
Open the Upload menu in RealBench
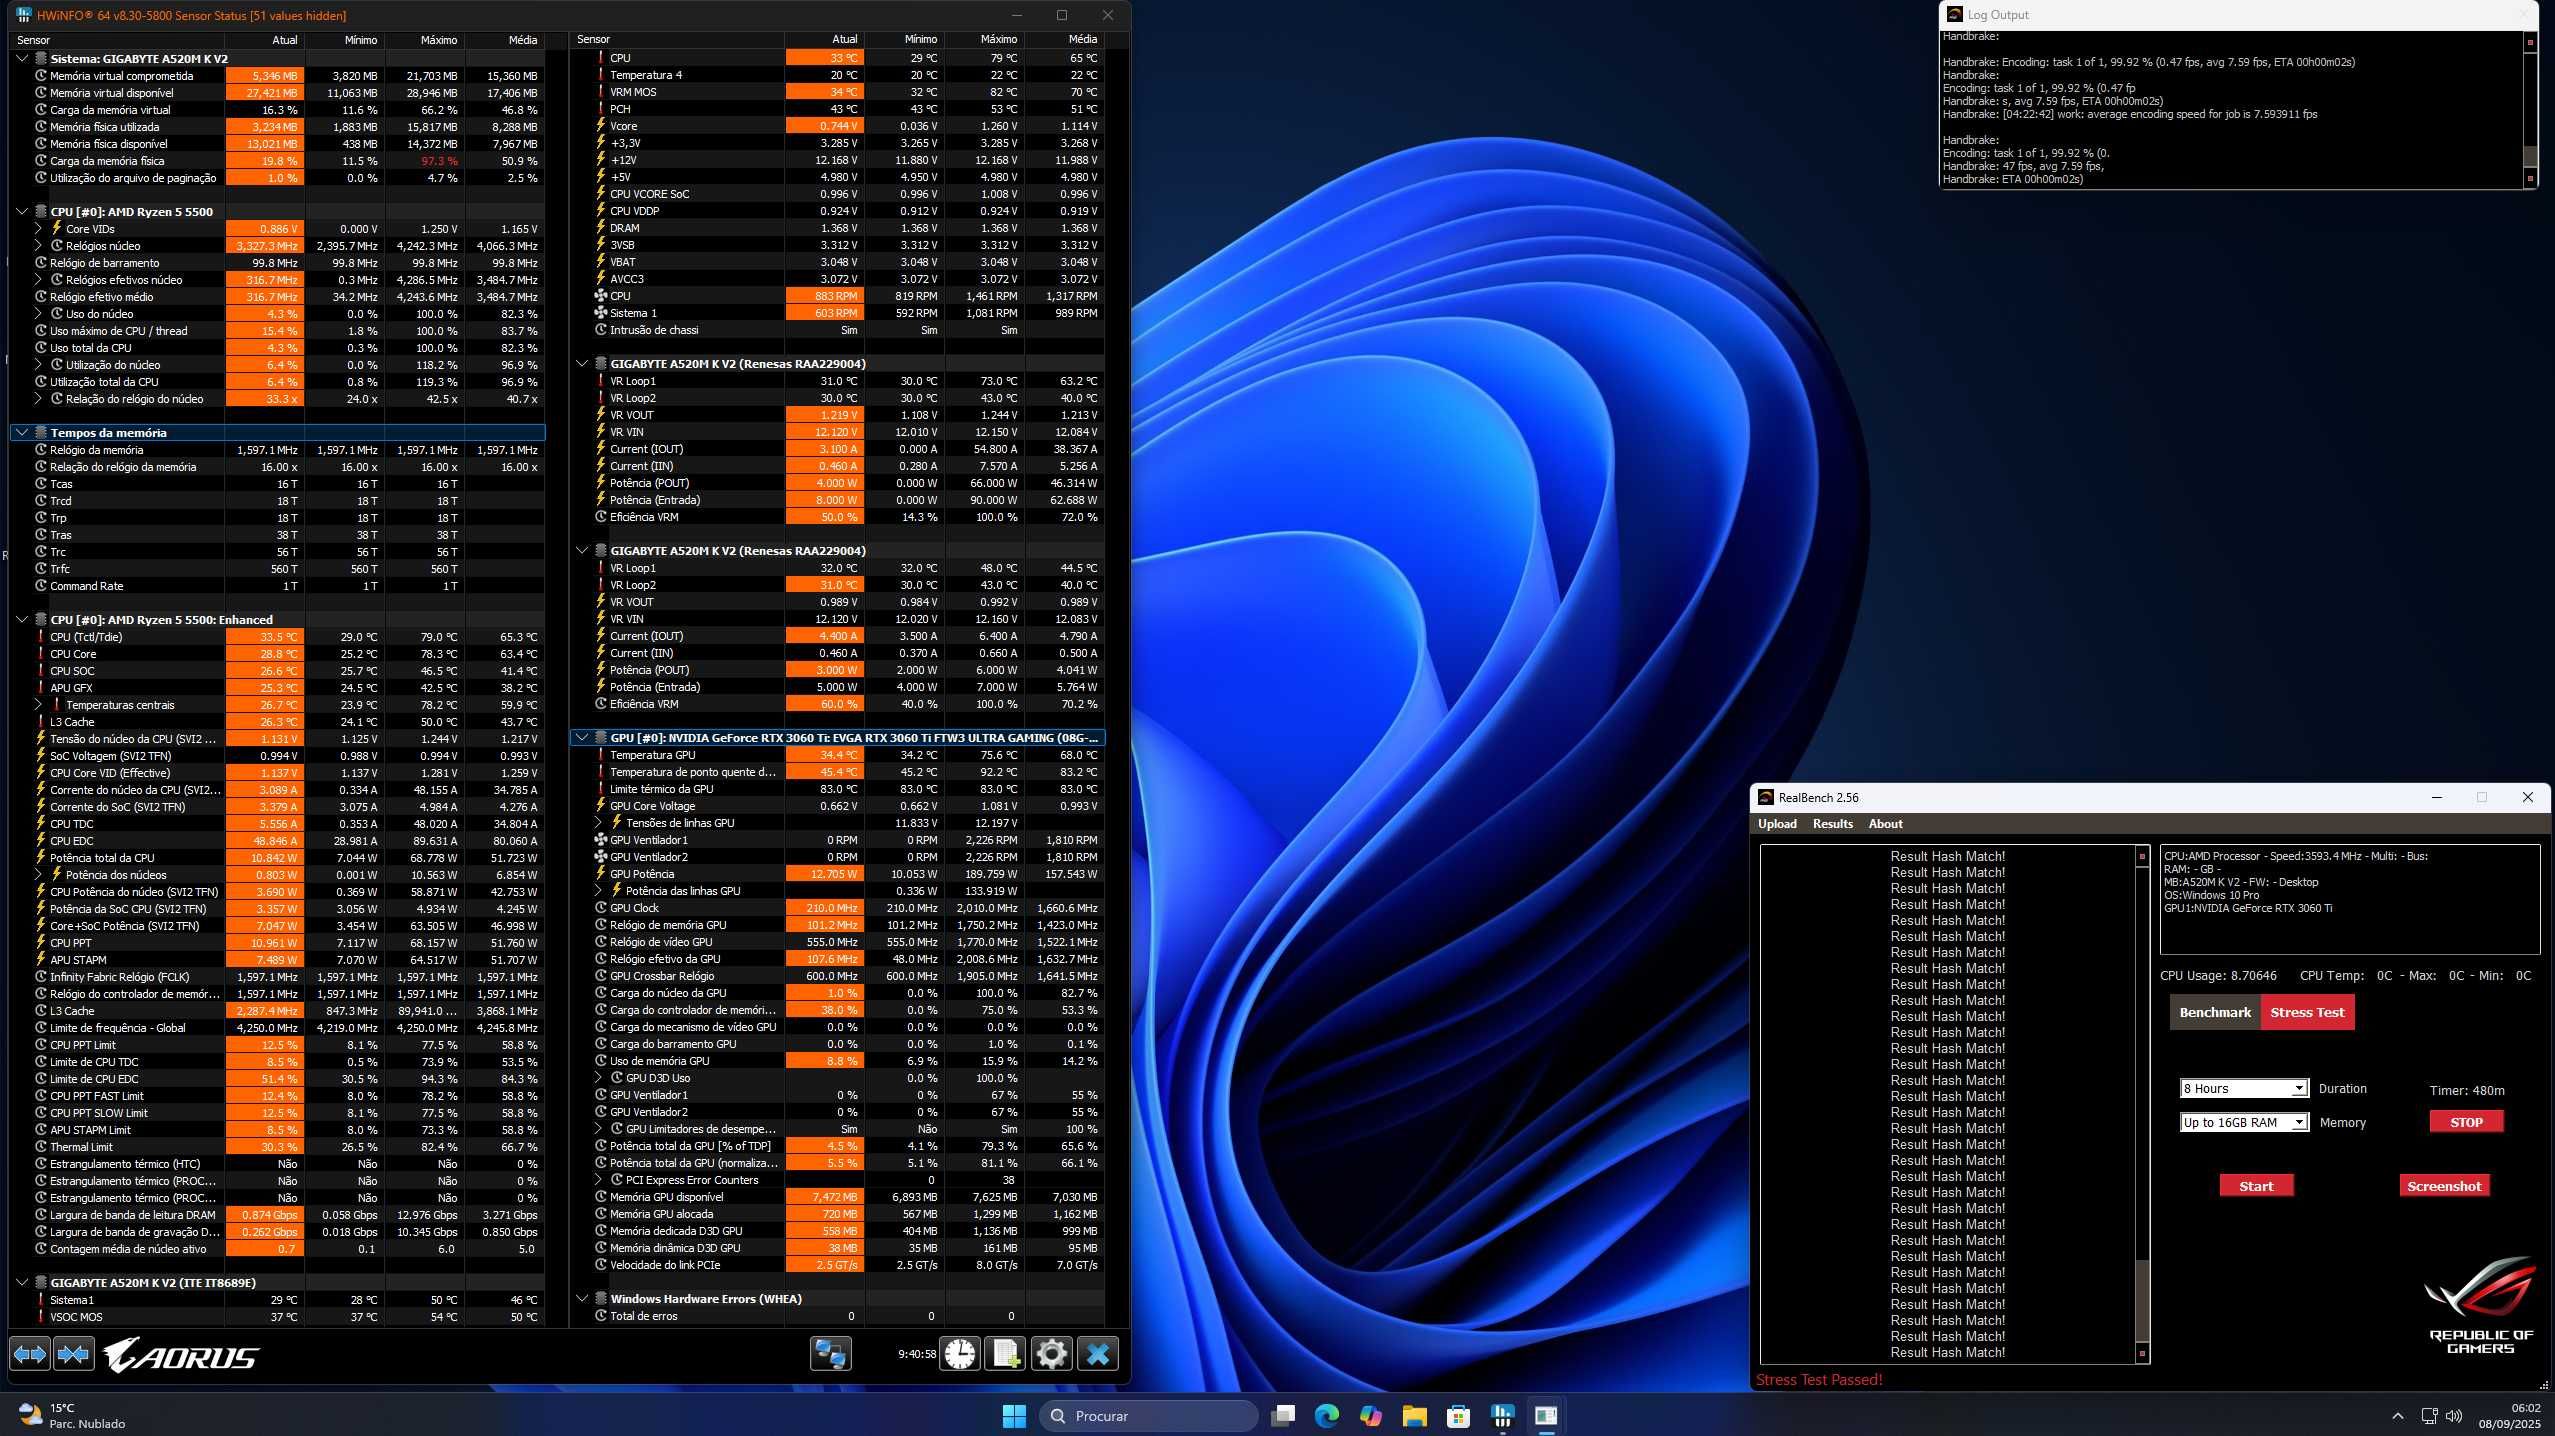[1777, 824]
